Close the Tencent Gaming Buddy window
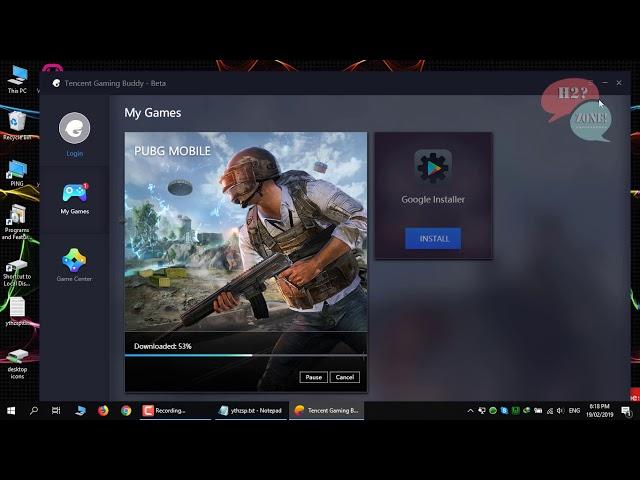640x480 pixels. (619, 83)
